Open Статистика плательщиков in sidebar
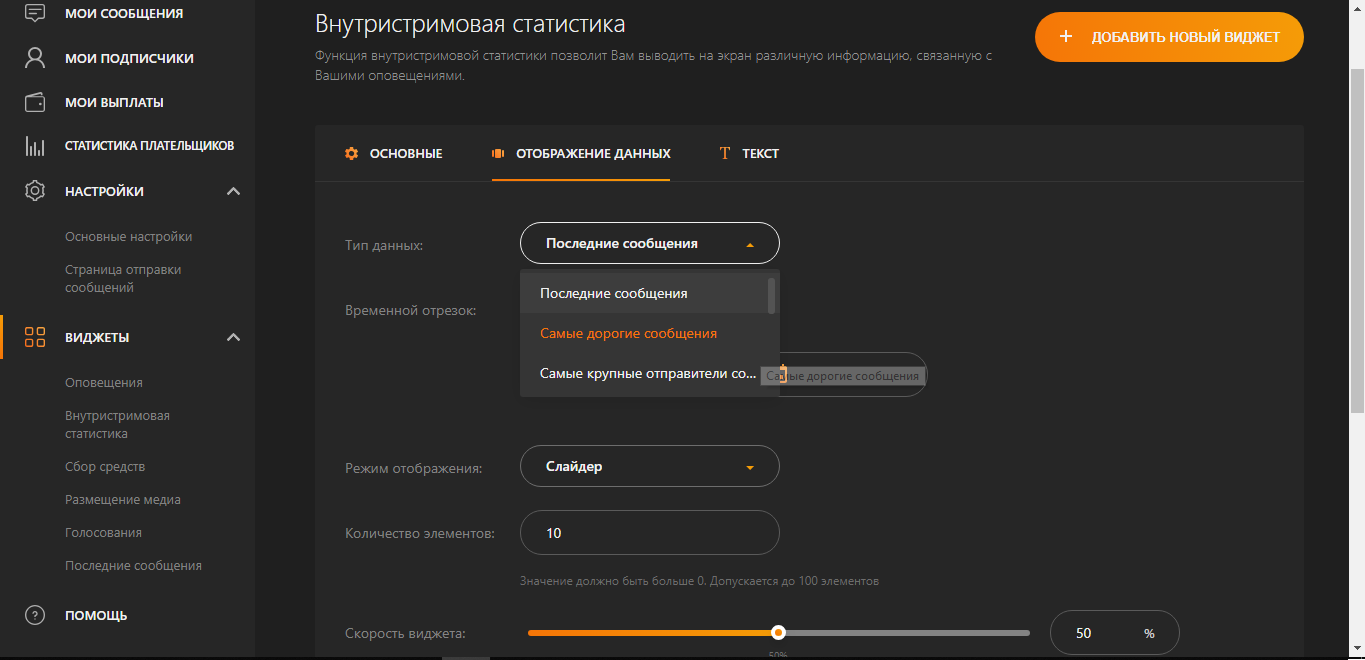1365x660 pixels. pos(149,146)
